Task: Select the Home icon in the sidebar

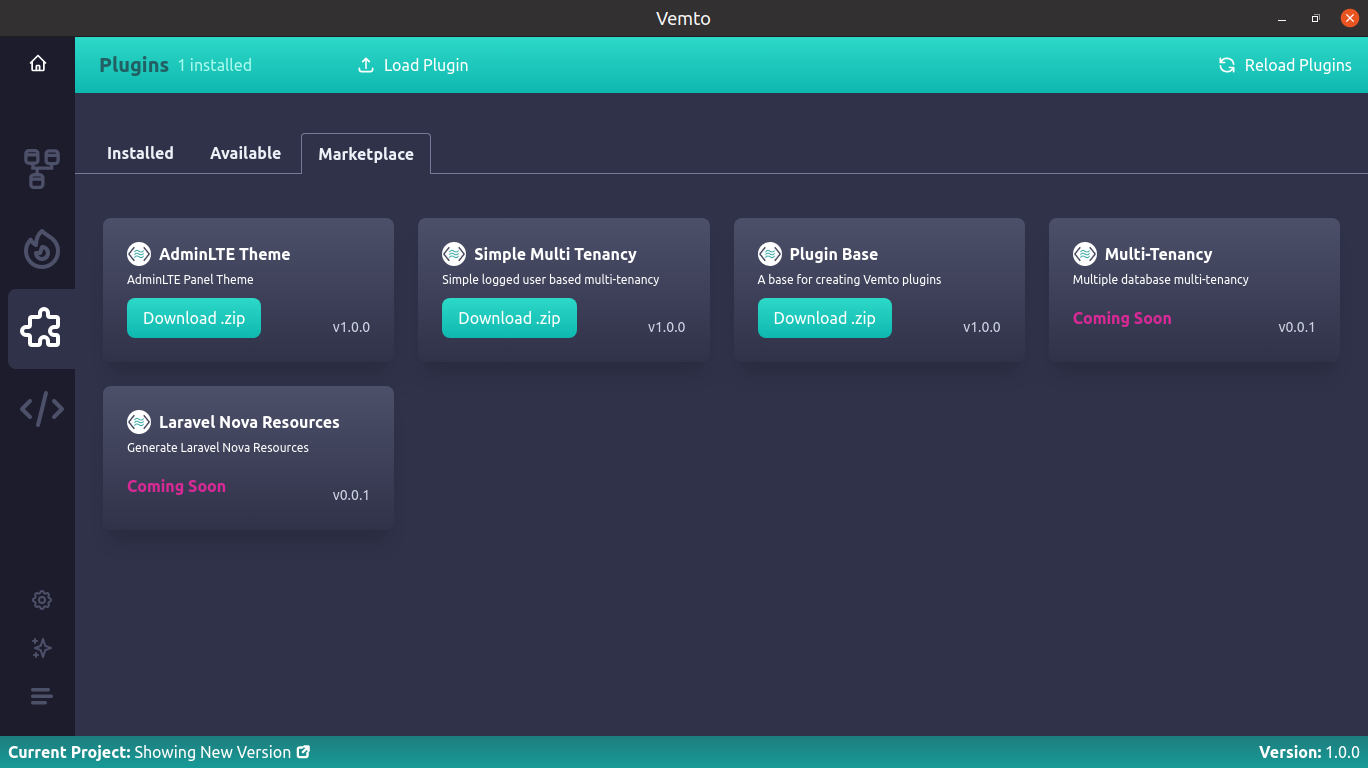Action: coord(38,62)
